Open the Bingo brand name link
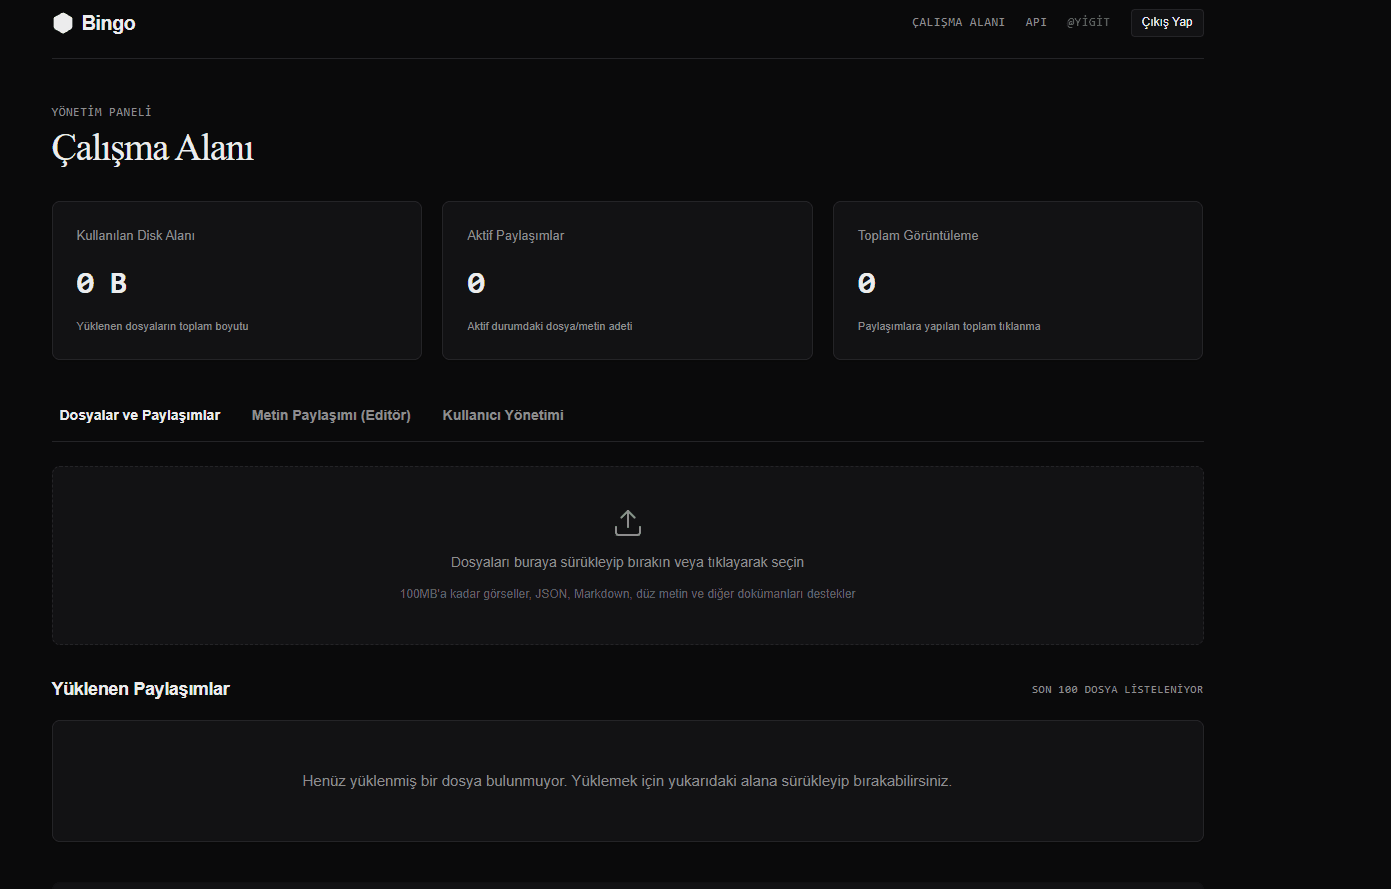The height and width of the screenshot is (889, 1391). tap(108, 23)
